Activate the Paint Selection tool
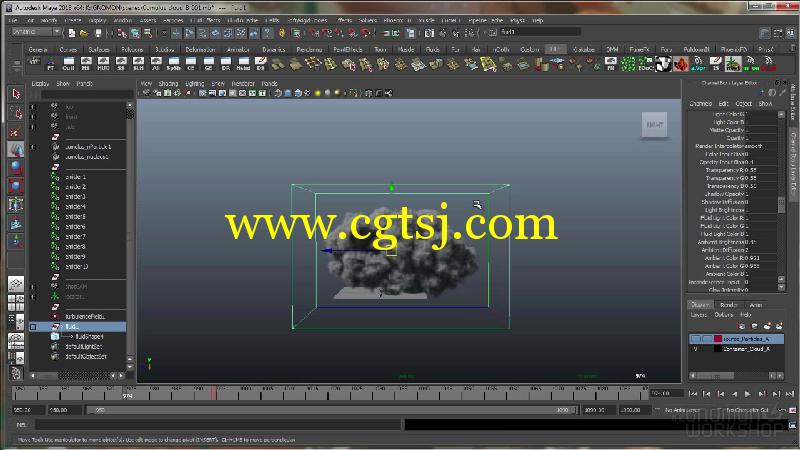The height and width of the screenshot is (450, 800). 16,132
